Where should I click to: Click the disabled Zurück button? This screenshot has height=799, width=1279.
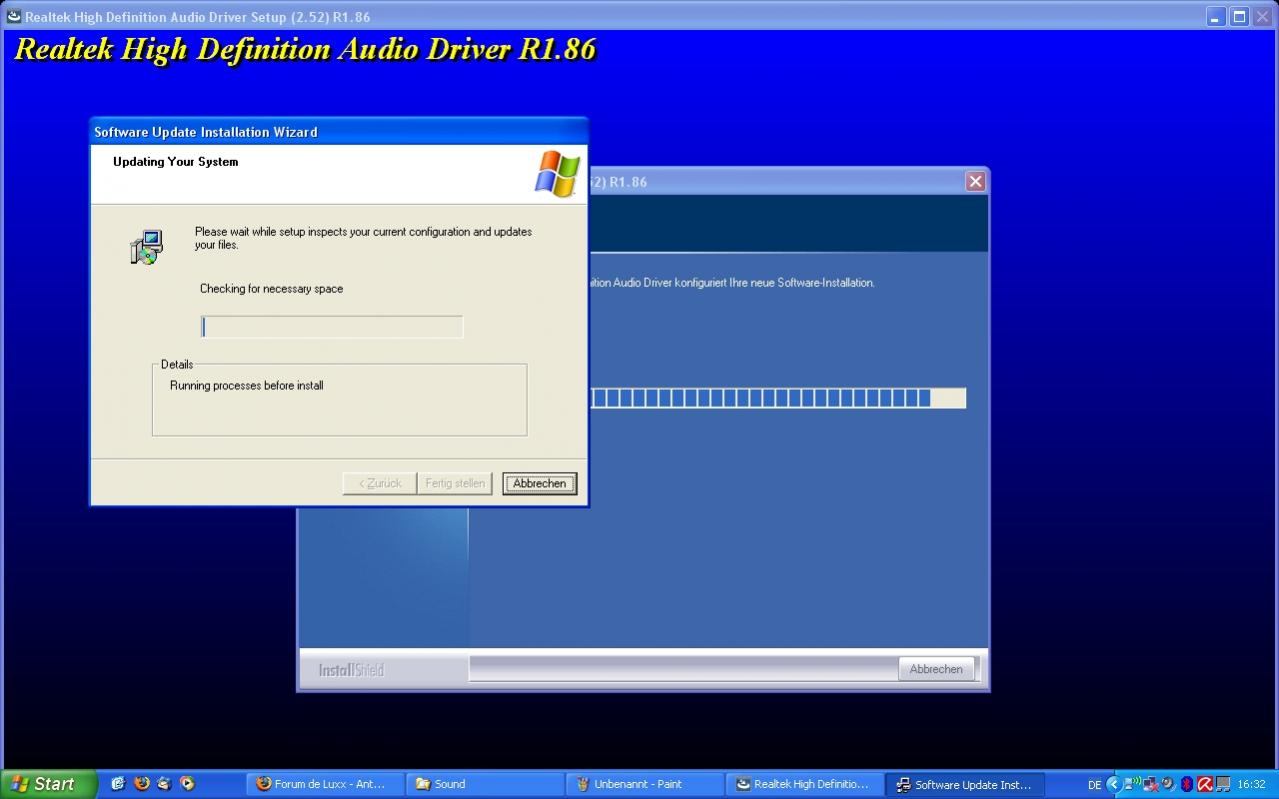click(x=380, y=483)
